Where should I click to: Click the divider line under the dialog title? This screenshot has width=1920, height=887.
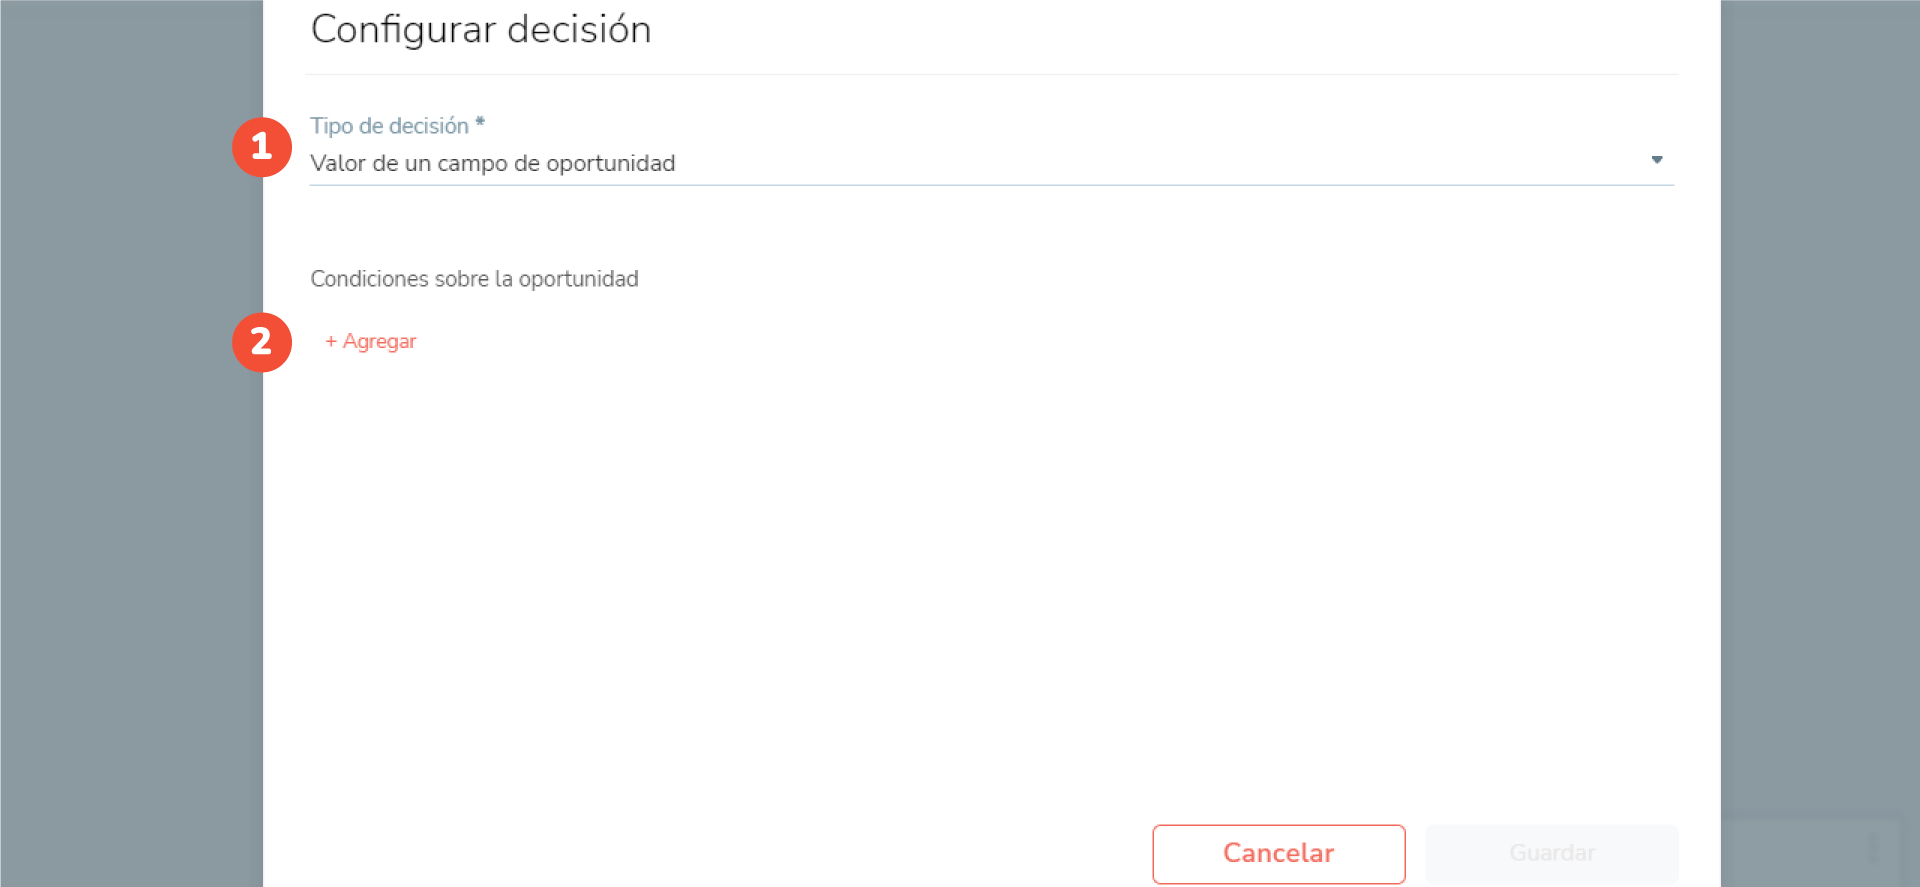[x=990, y=74]
